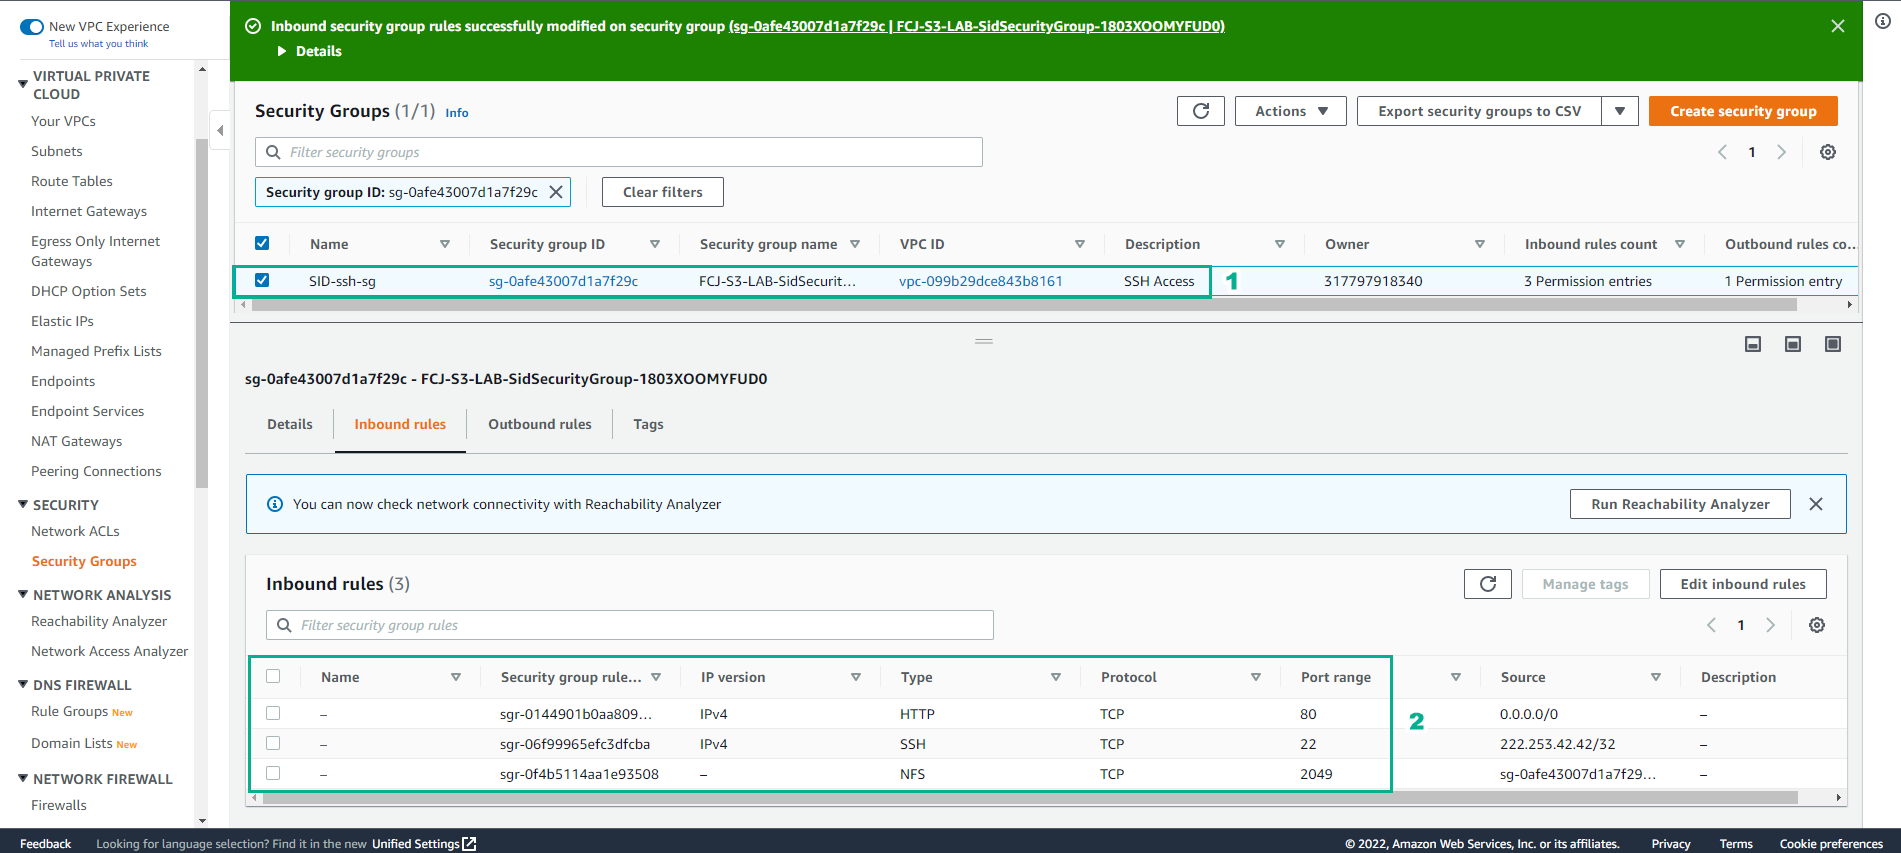Select the SSH port 22 rule checkbox
This screenshot has height=853, width=1901.
(273, 743)
